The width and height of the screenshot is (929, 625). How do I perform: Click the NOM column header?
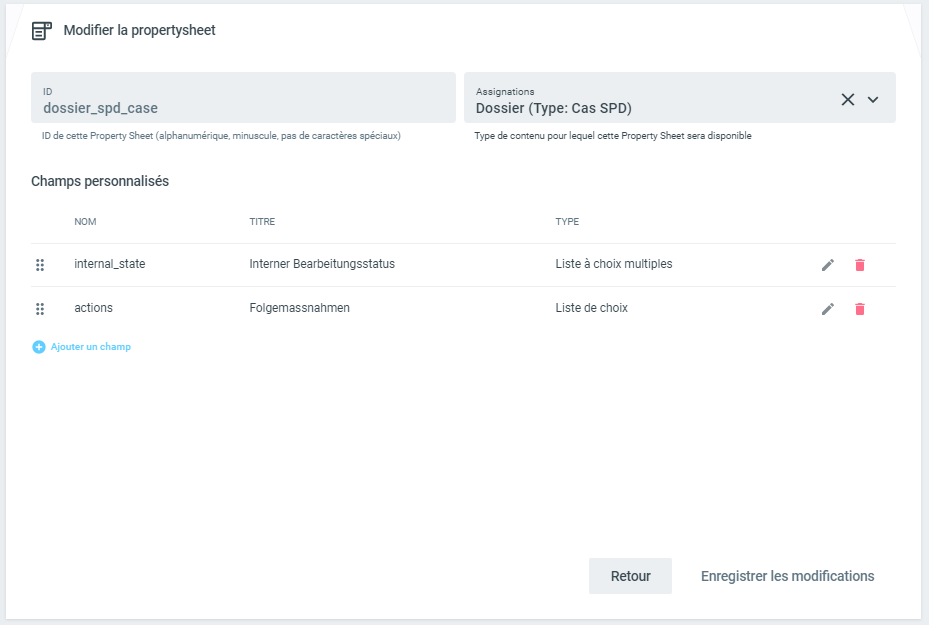coord(85,222)
